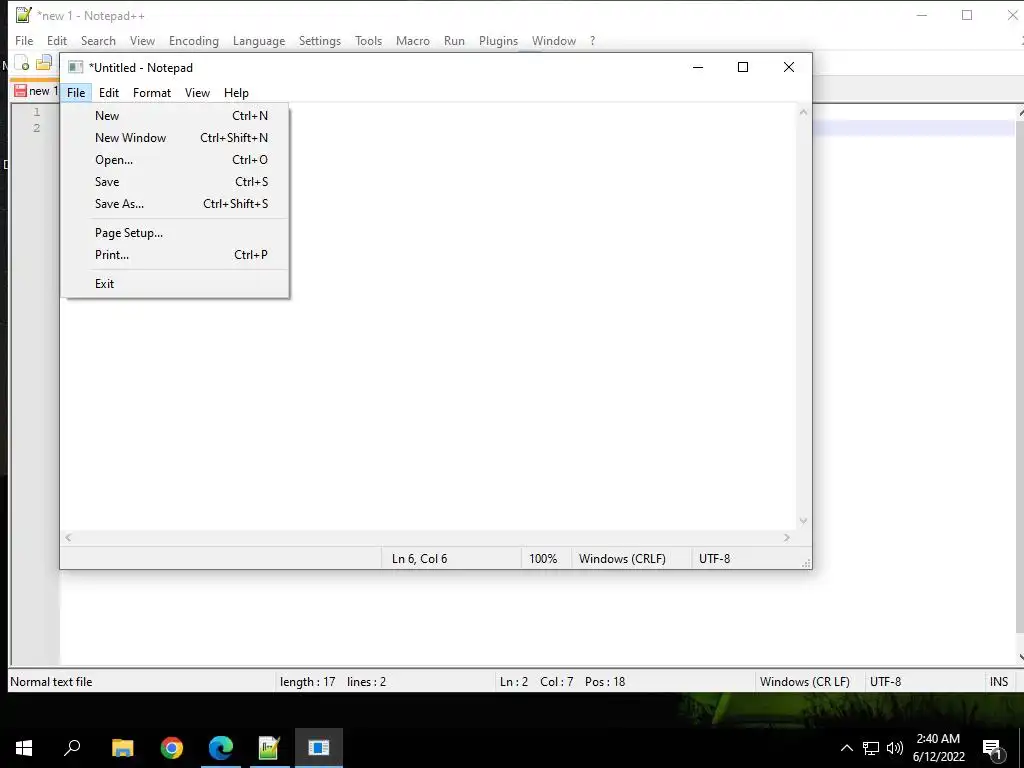The image size is (1024, 768).
Task: Open Notepad++ Search menu
Action: (98, 40)
